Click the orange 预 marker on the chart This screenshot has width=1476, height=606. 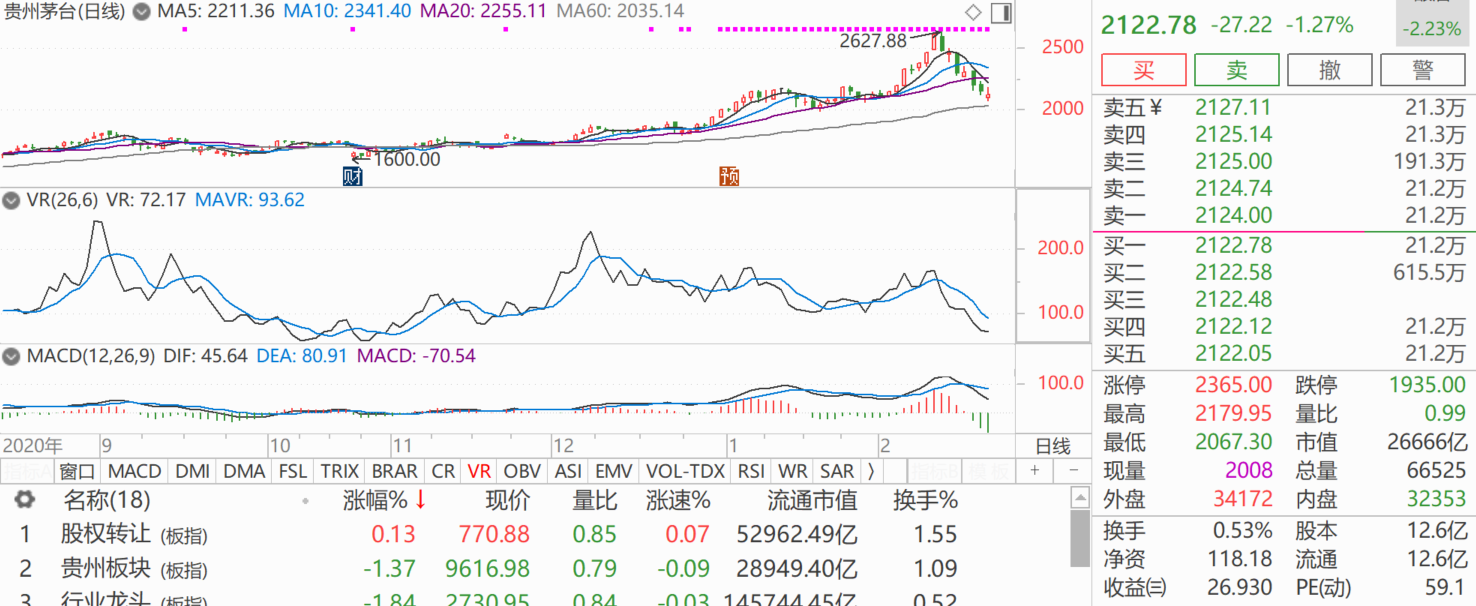729,177
